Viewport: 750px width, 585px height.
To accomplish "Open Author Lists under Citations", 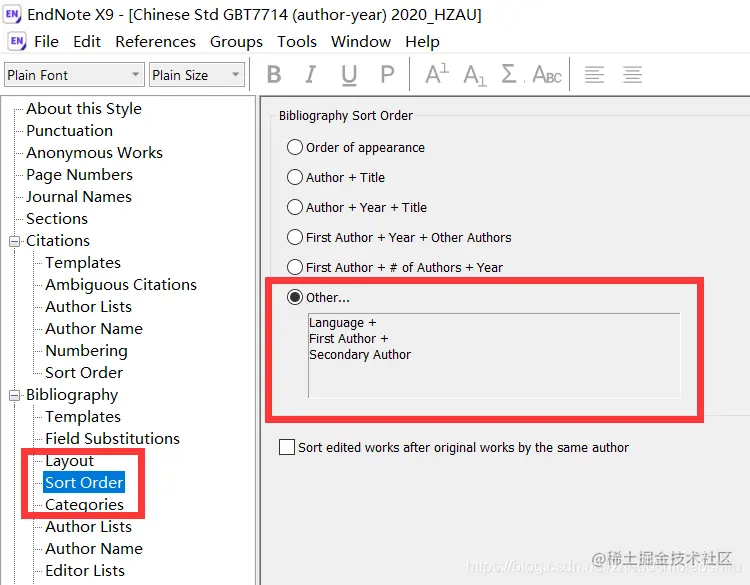I will [88, 307].
